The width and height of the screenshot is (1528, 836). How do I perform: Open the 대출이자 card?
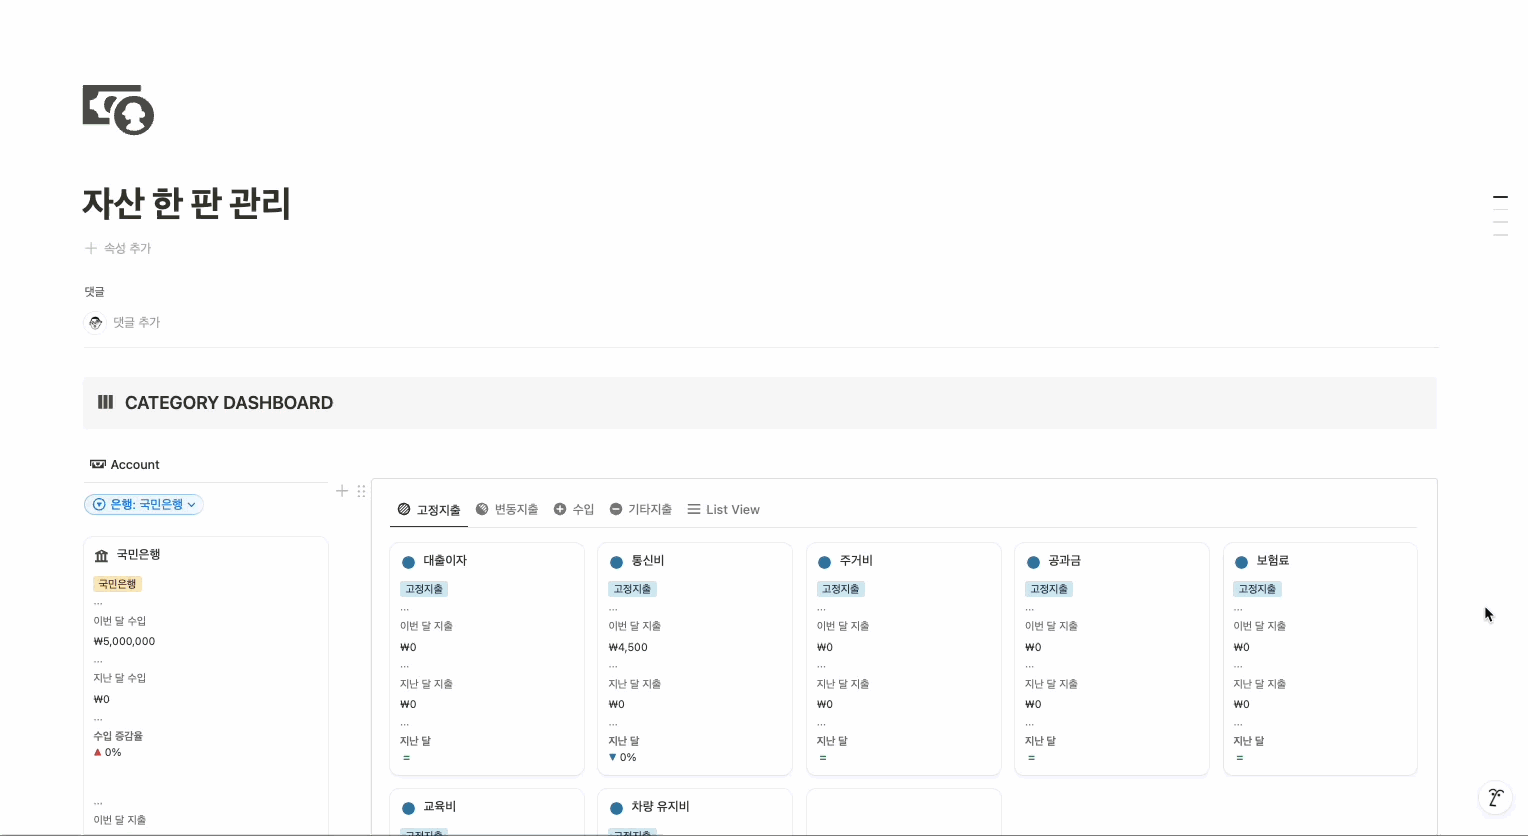coord(445,561)
